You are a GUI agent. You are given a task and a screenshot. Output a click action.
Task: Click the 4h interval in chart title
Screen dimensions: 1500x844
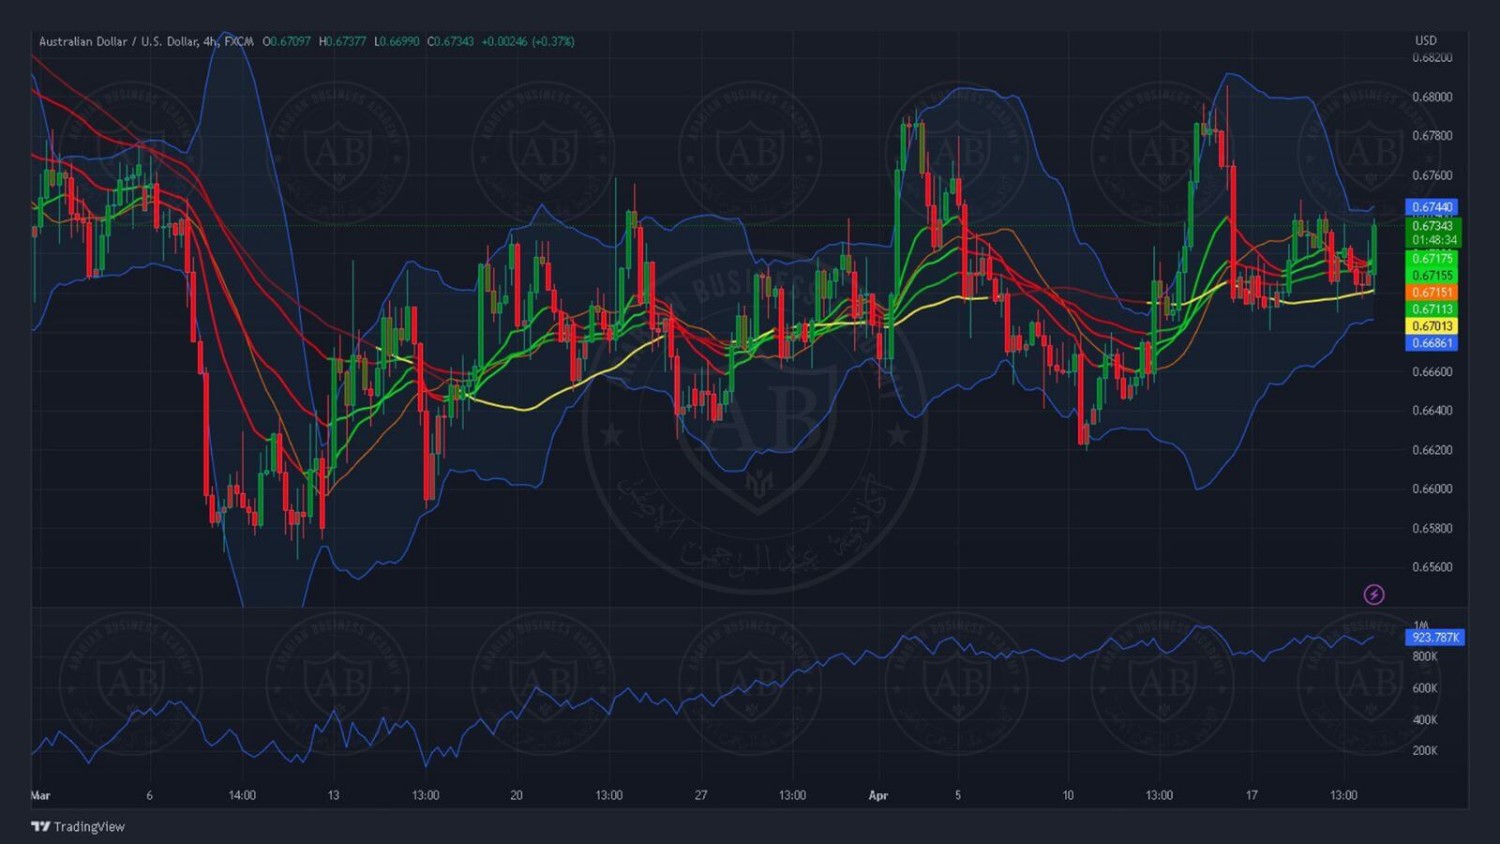pos(210,41)
